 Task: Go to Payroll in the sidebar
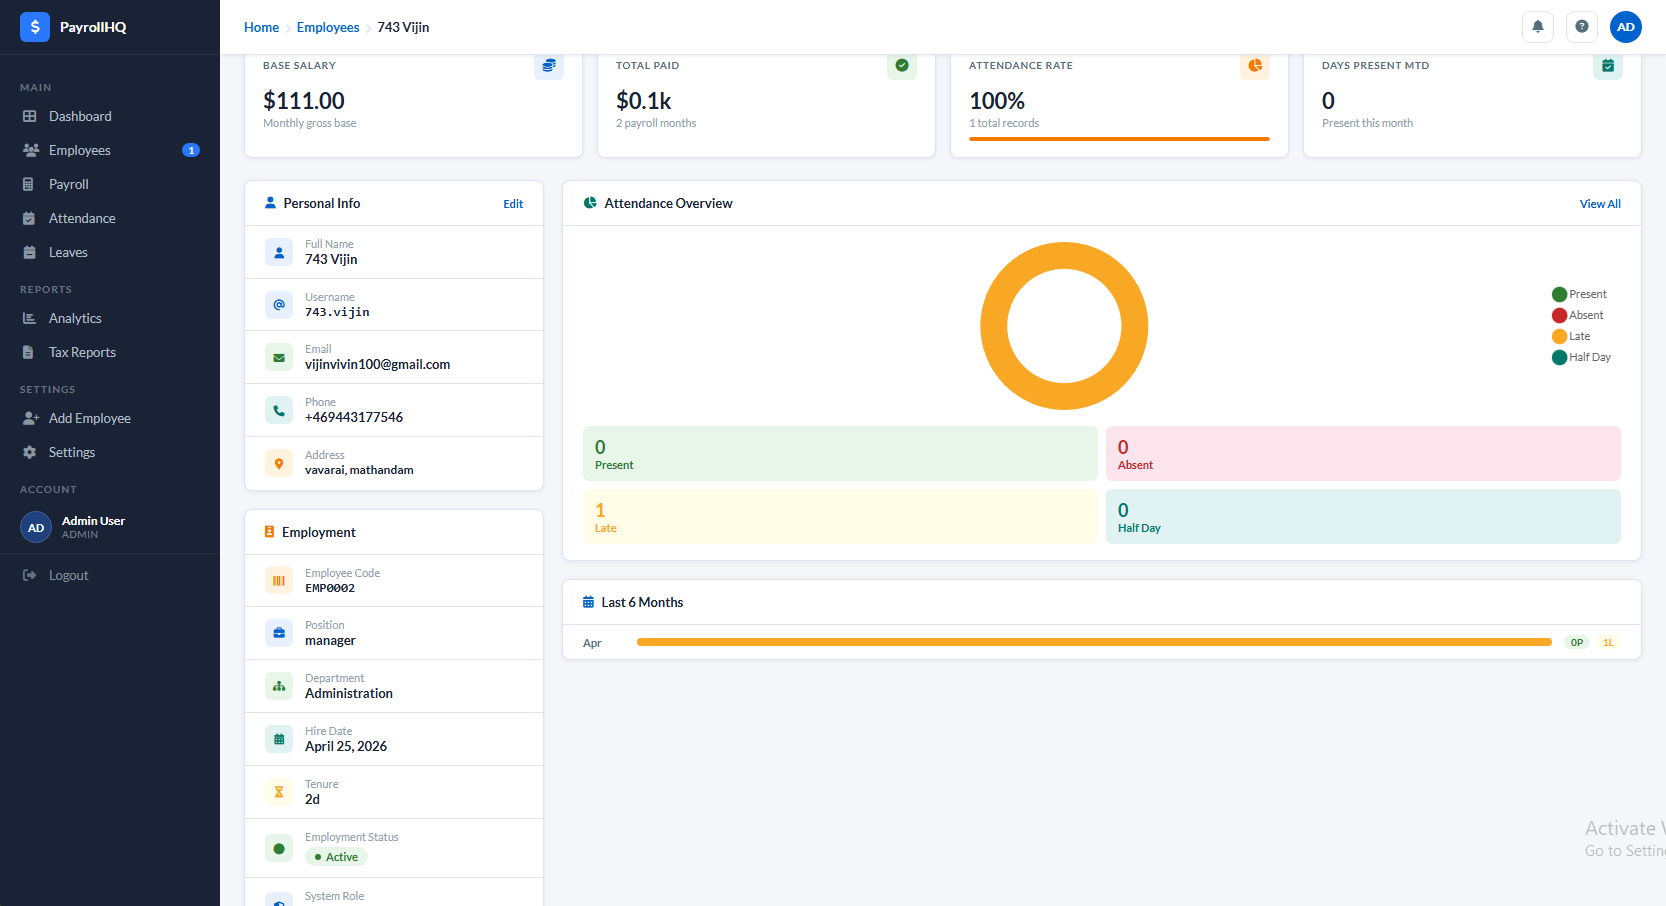68,184
